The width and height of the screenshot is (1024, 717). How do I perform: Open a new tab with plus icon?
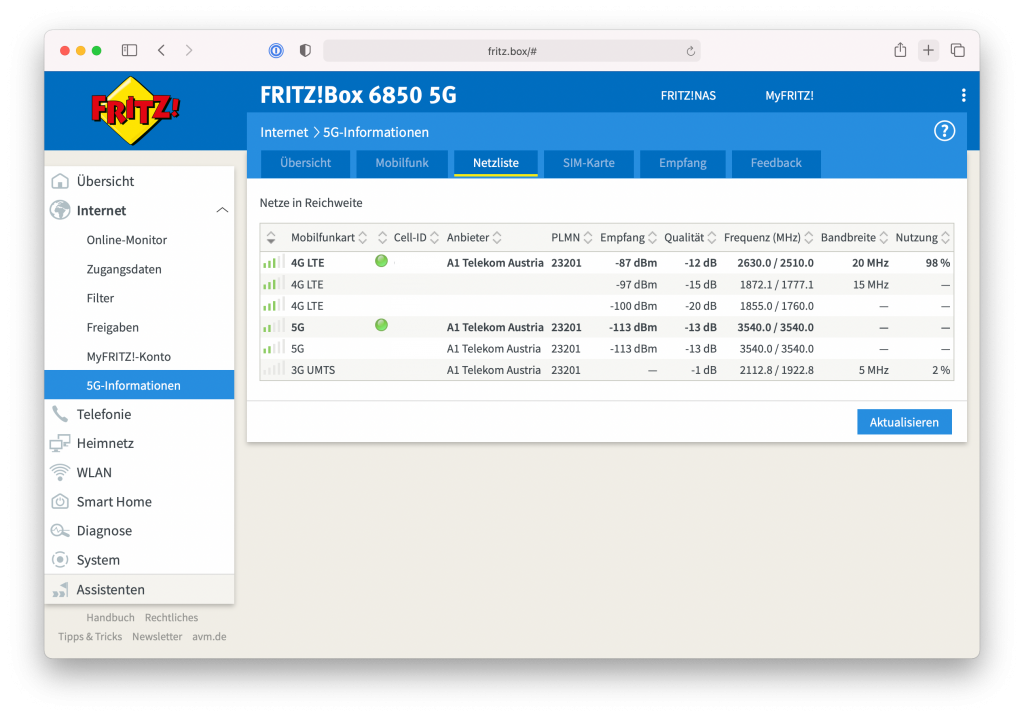928,50
